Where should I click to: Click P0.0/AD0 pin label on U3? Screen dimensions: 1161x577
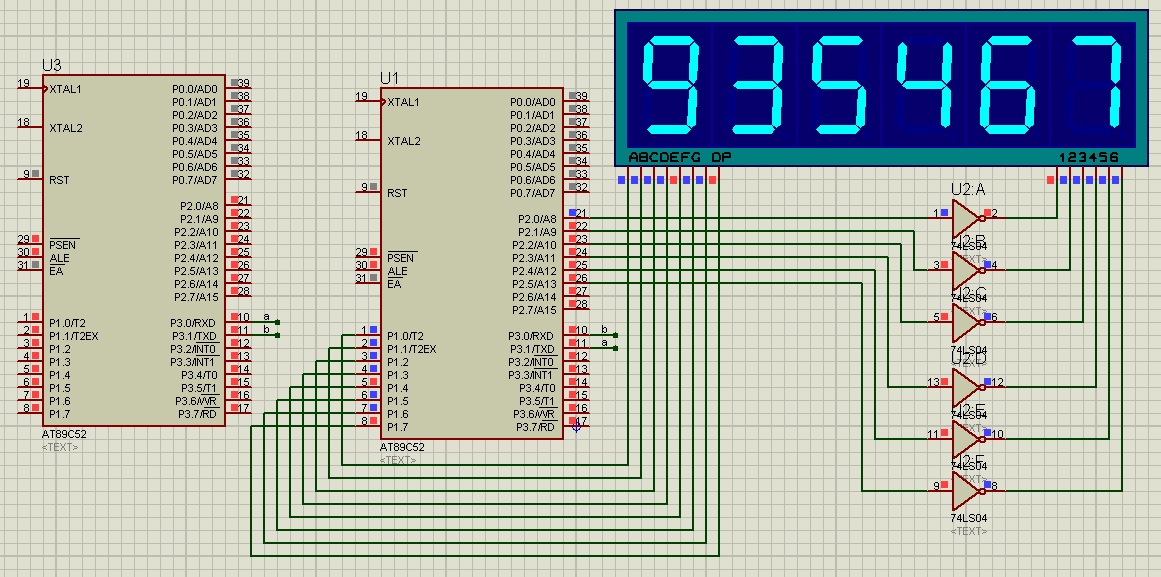[x=195, y=88]
